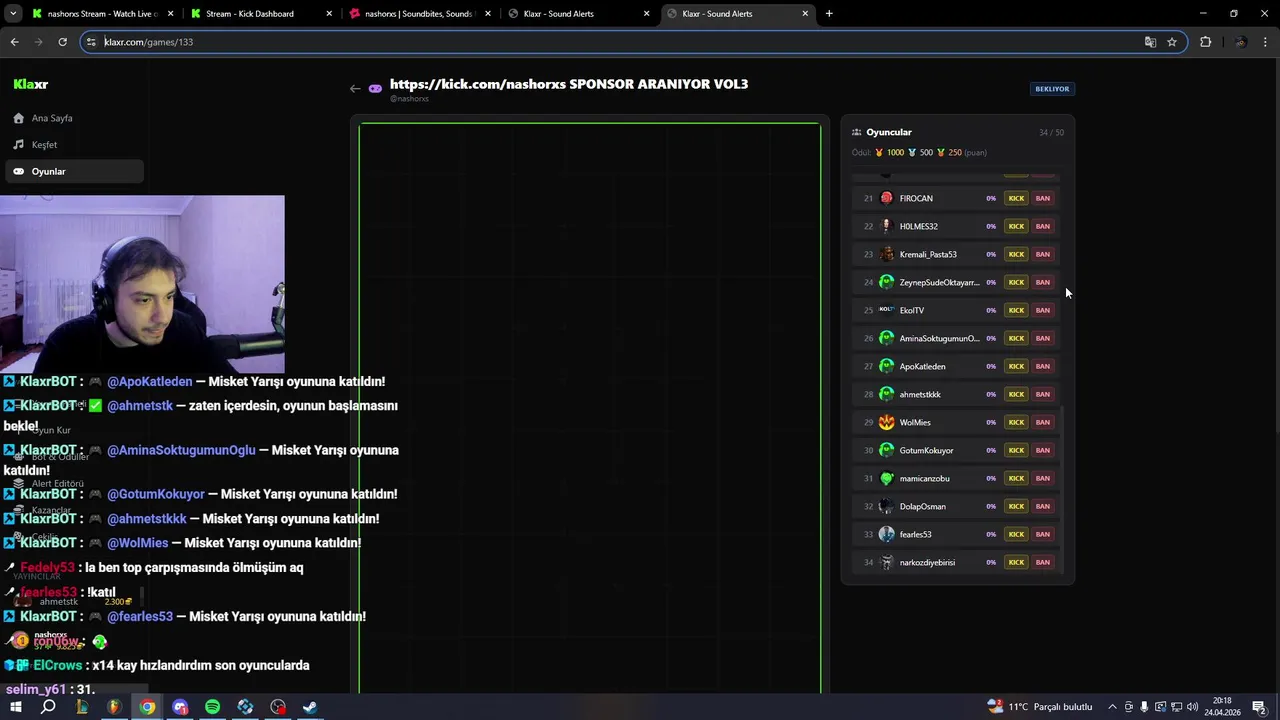Kick player narkozdiyebirisi
The image size is (1280, 720).
(x=1016, y=562)
